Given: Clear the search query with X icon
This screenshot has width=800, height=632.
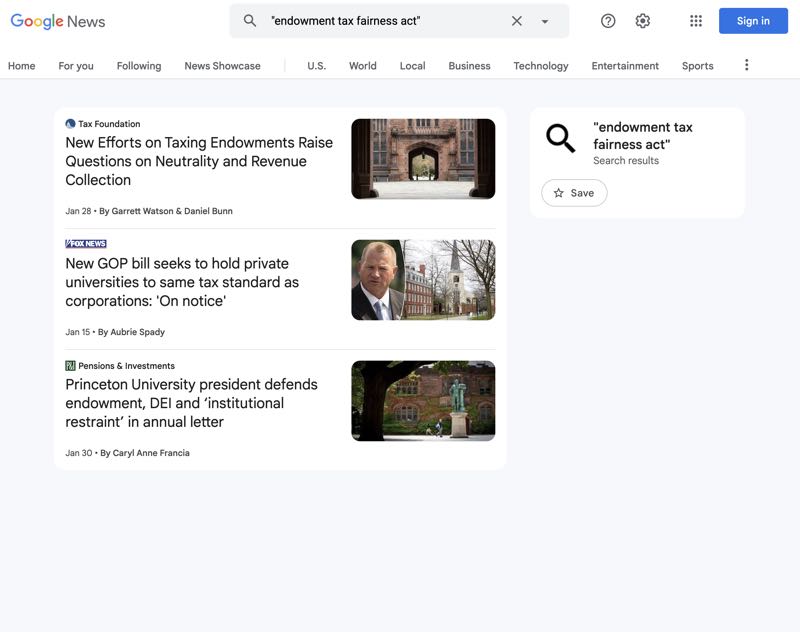Looking at the screenshot, I should point(517,21).
